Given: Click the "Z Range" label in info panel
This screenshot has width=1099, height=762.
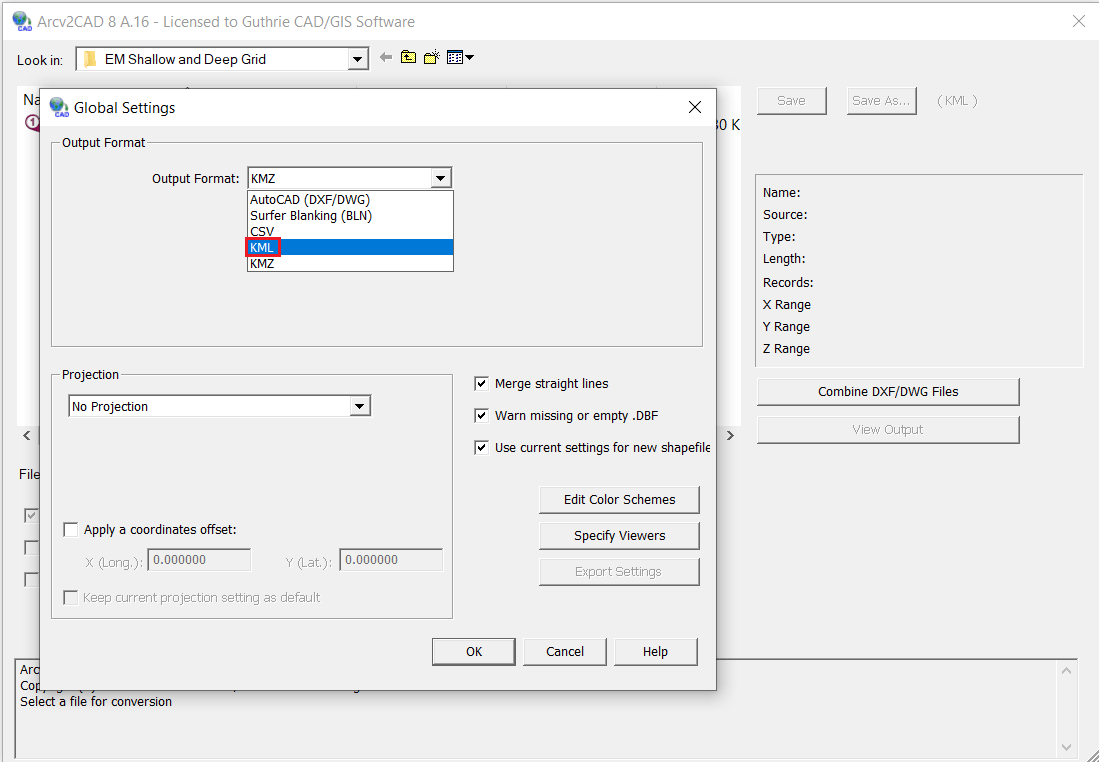Looking at the screenshot, I should (786, 349).
